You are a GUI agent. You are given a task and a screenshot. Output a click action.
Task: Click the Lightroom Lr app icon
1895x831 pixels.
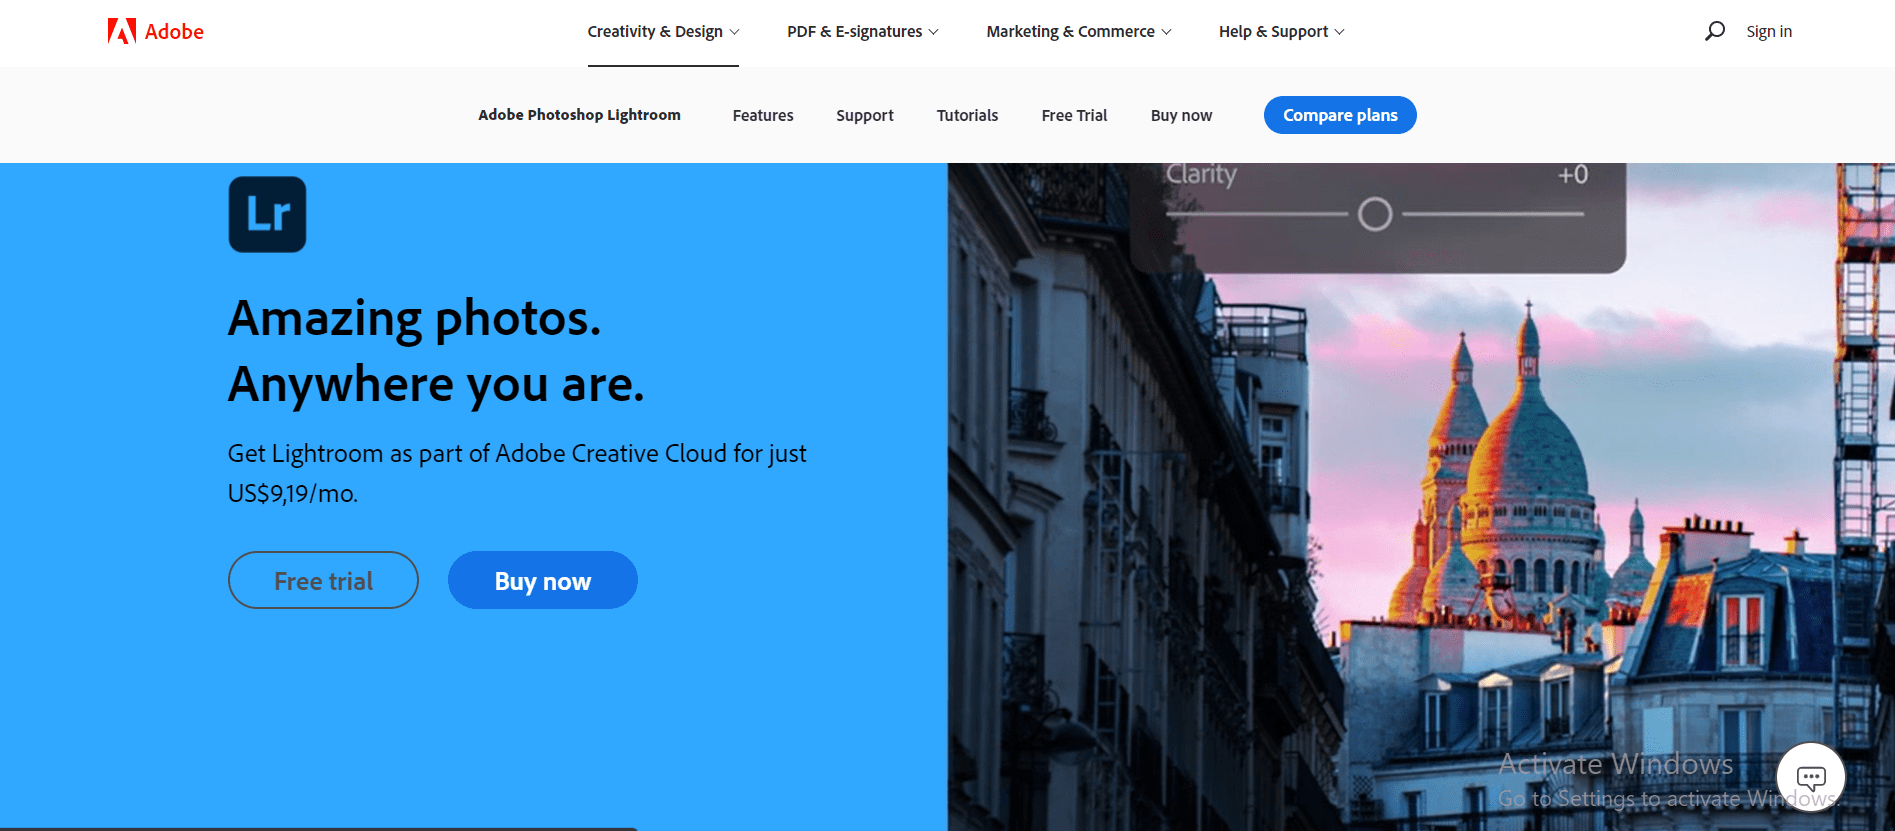click(267, 214)
